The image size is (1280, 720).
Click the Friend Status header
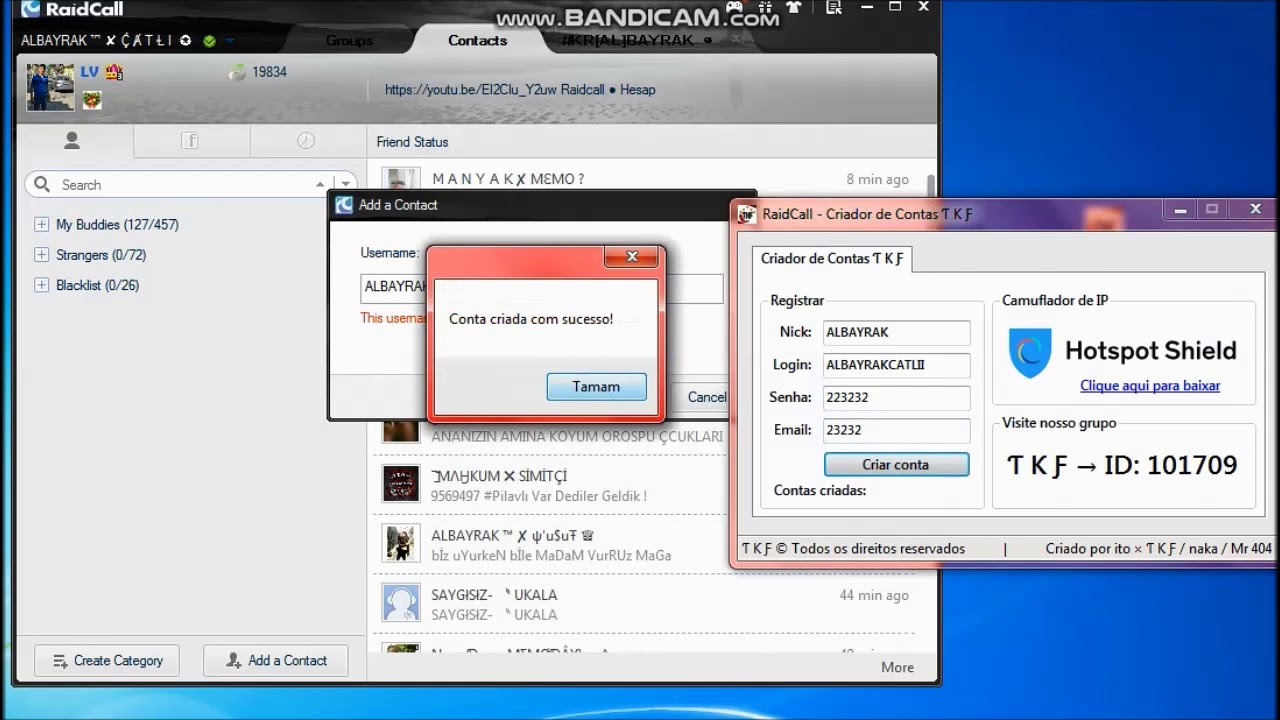coord(412,142)
